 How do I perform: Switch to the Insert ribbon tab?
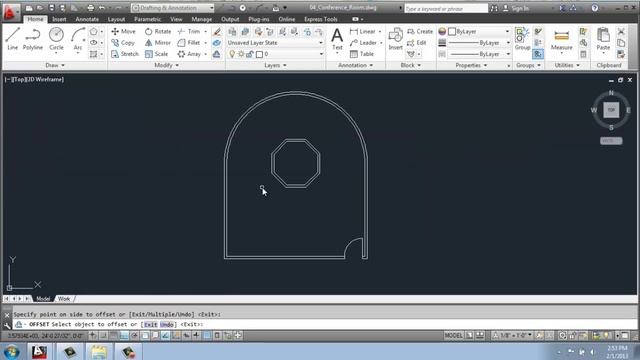pos(59,19)
